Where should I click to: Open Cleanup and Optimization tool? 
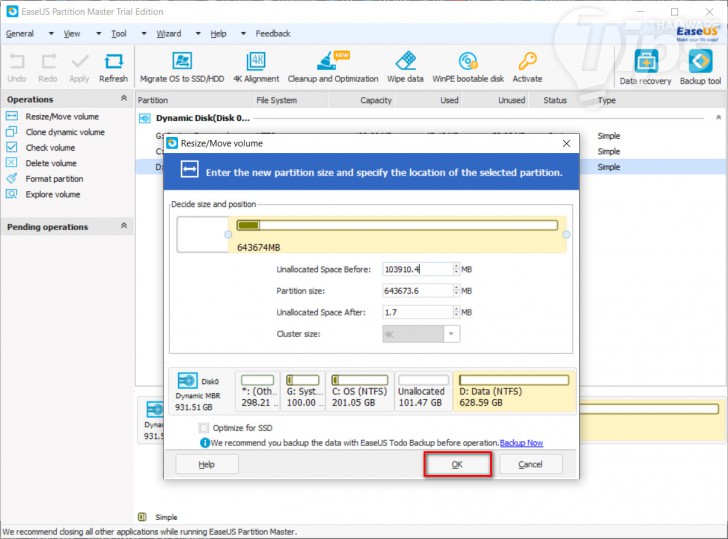[x=333, y=68]
